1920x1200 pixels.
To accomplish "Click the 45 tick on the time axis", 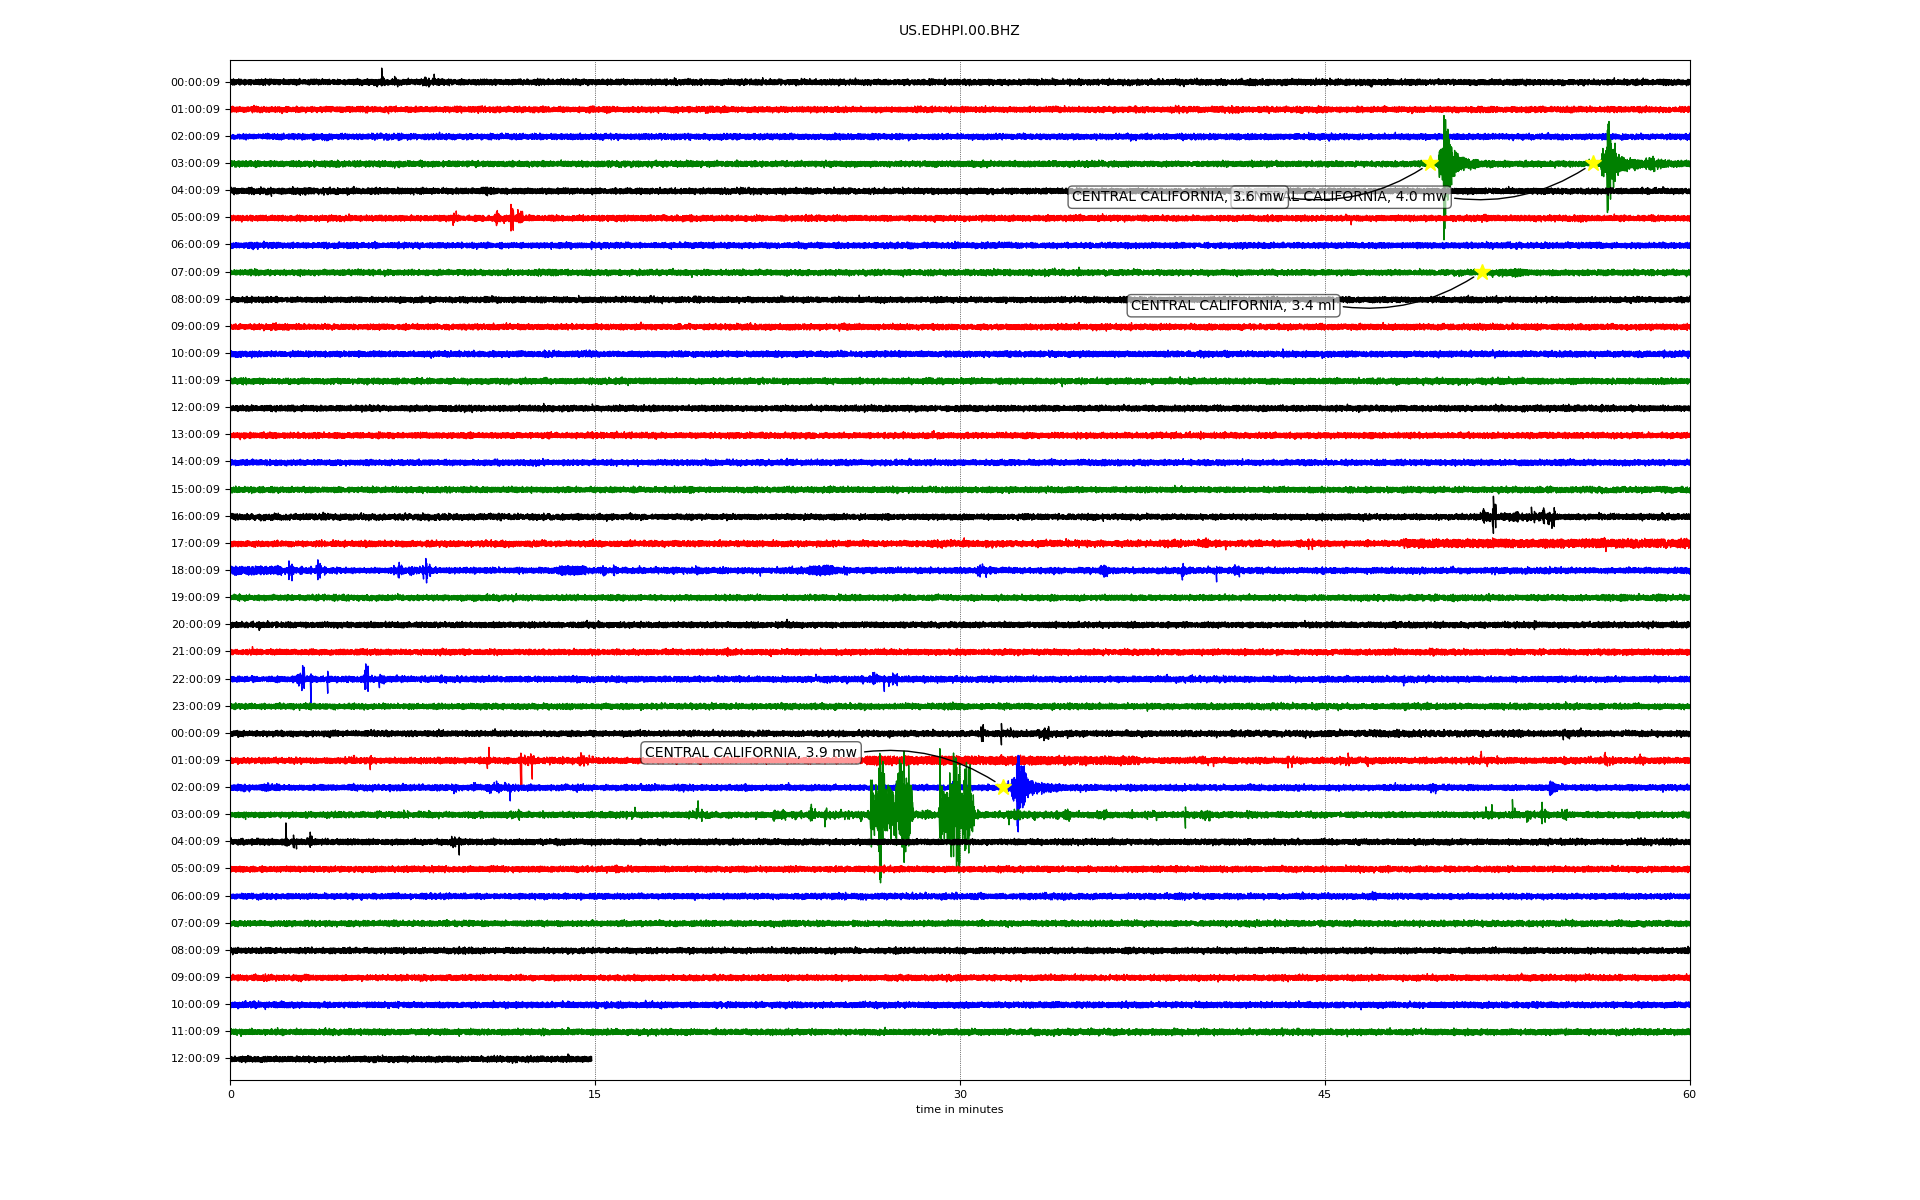I will pyautogui.click(x=1325, y=1094).
